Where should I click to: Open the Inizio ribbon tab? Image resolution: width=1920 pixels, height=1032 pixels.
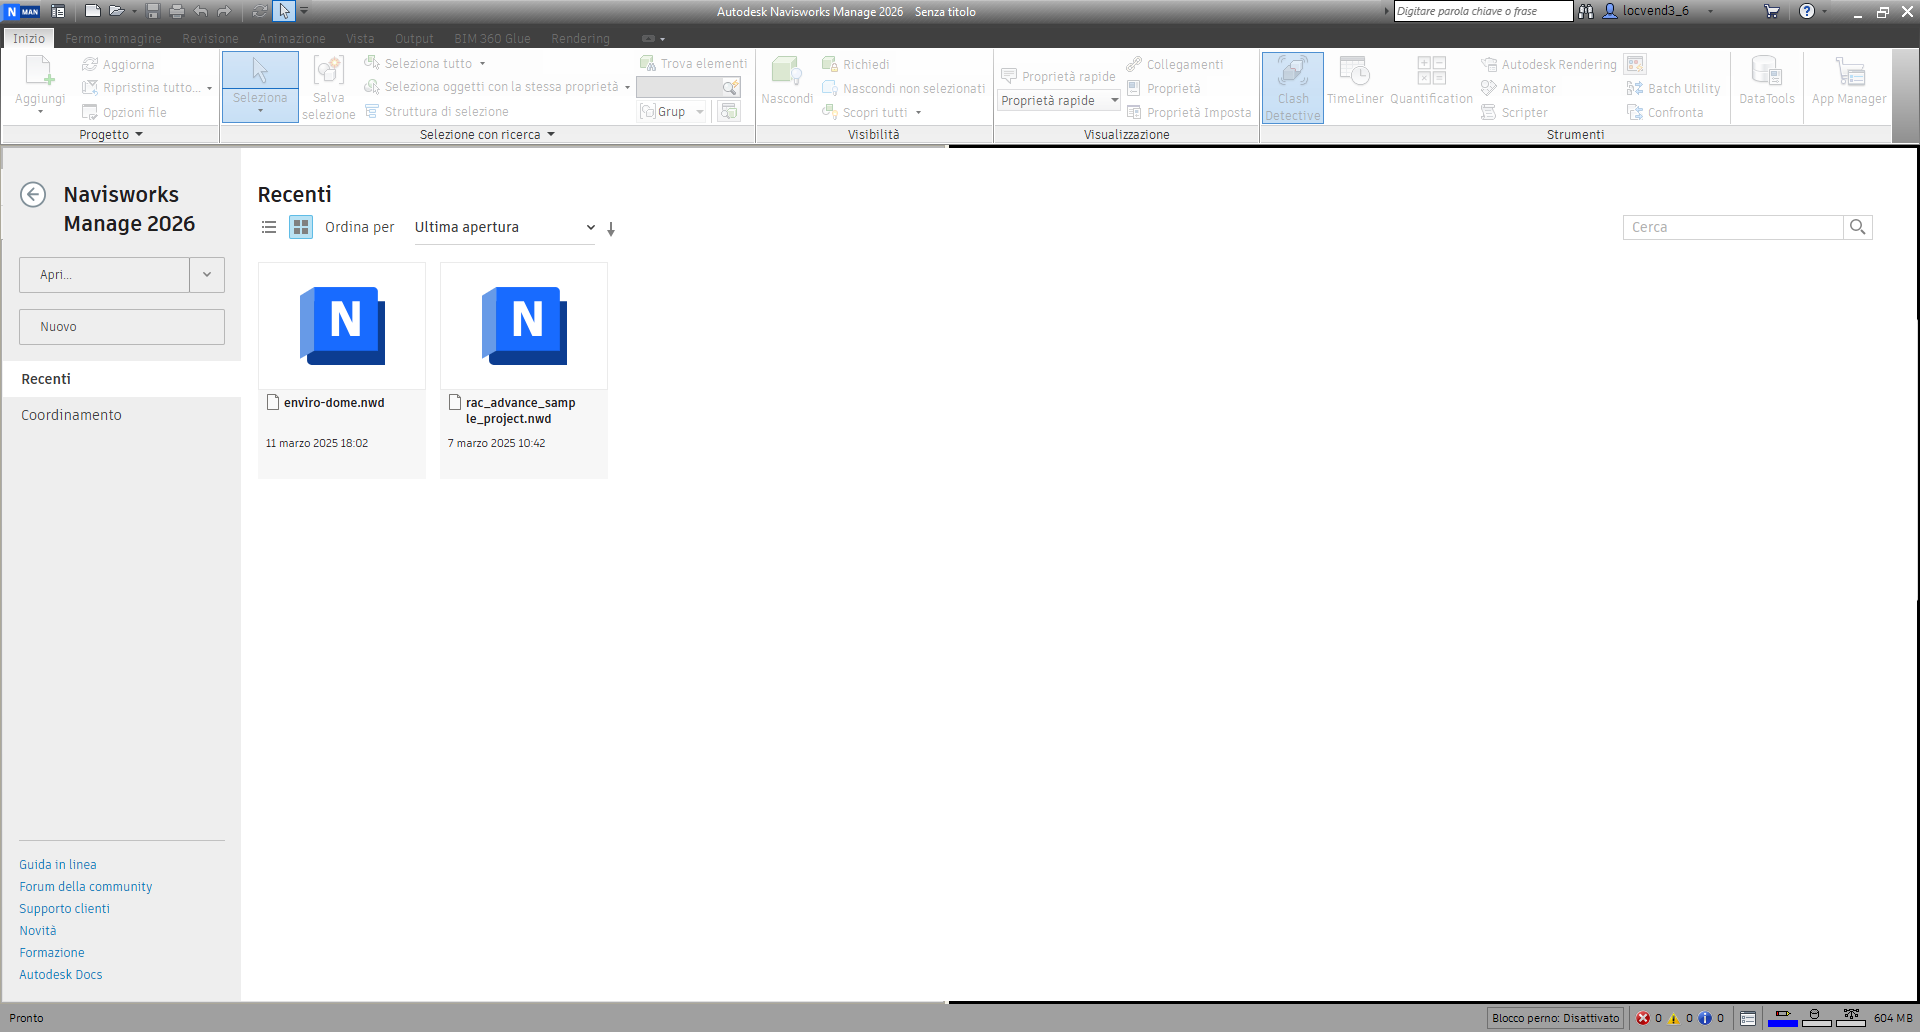pyautogui.click(x=29, y=38)
